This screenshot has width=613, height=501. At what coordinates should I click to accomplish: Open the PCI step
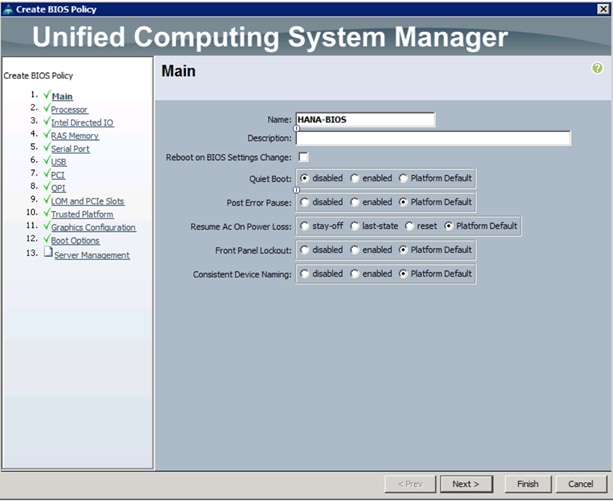tap(58, 175)
